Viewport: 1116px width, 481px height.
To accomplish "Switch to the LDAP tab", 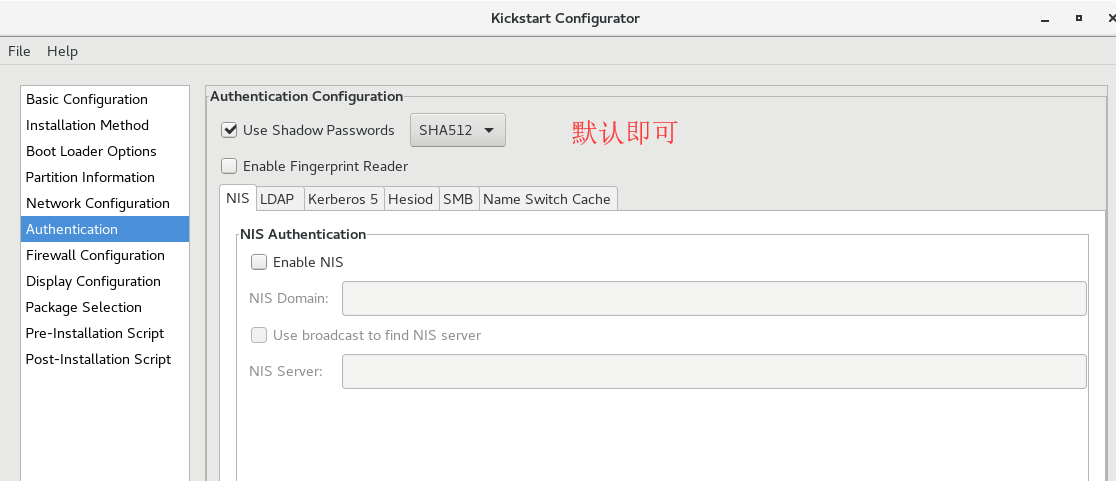I will coord(277,199).
